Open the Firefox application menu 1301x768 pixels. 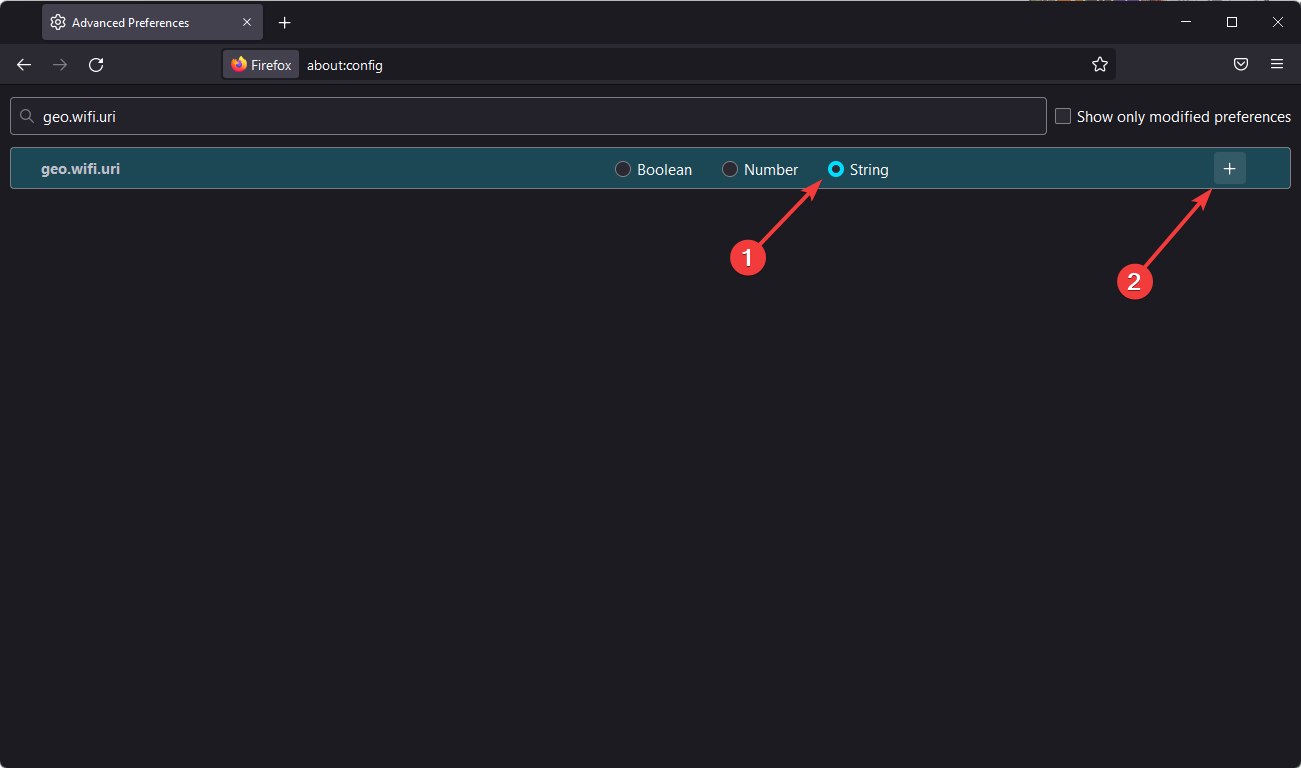pyautogui.click(x=1277, y=64)
